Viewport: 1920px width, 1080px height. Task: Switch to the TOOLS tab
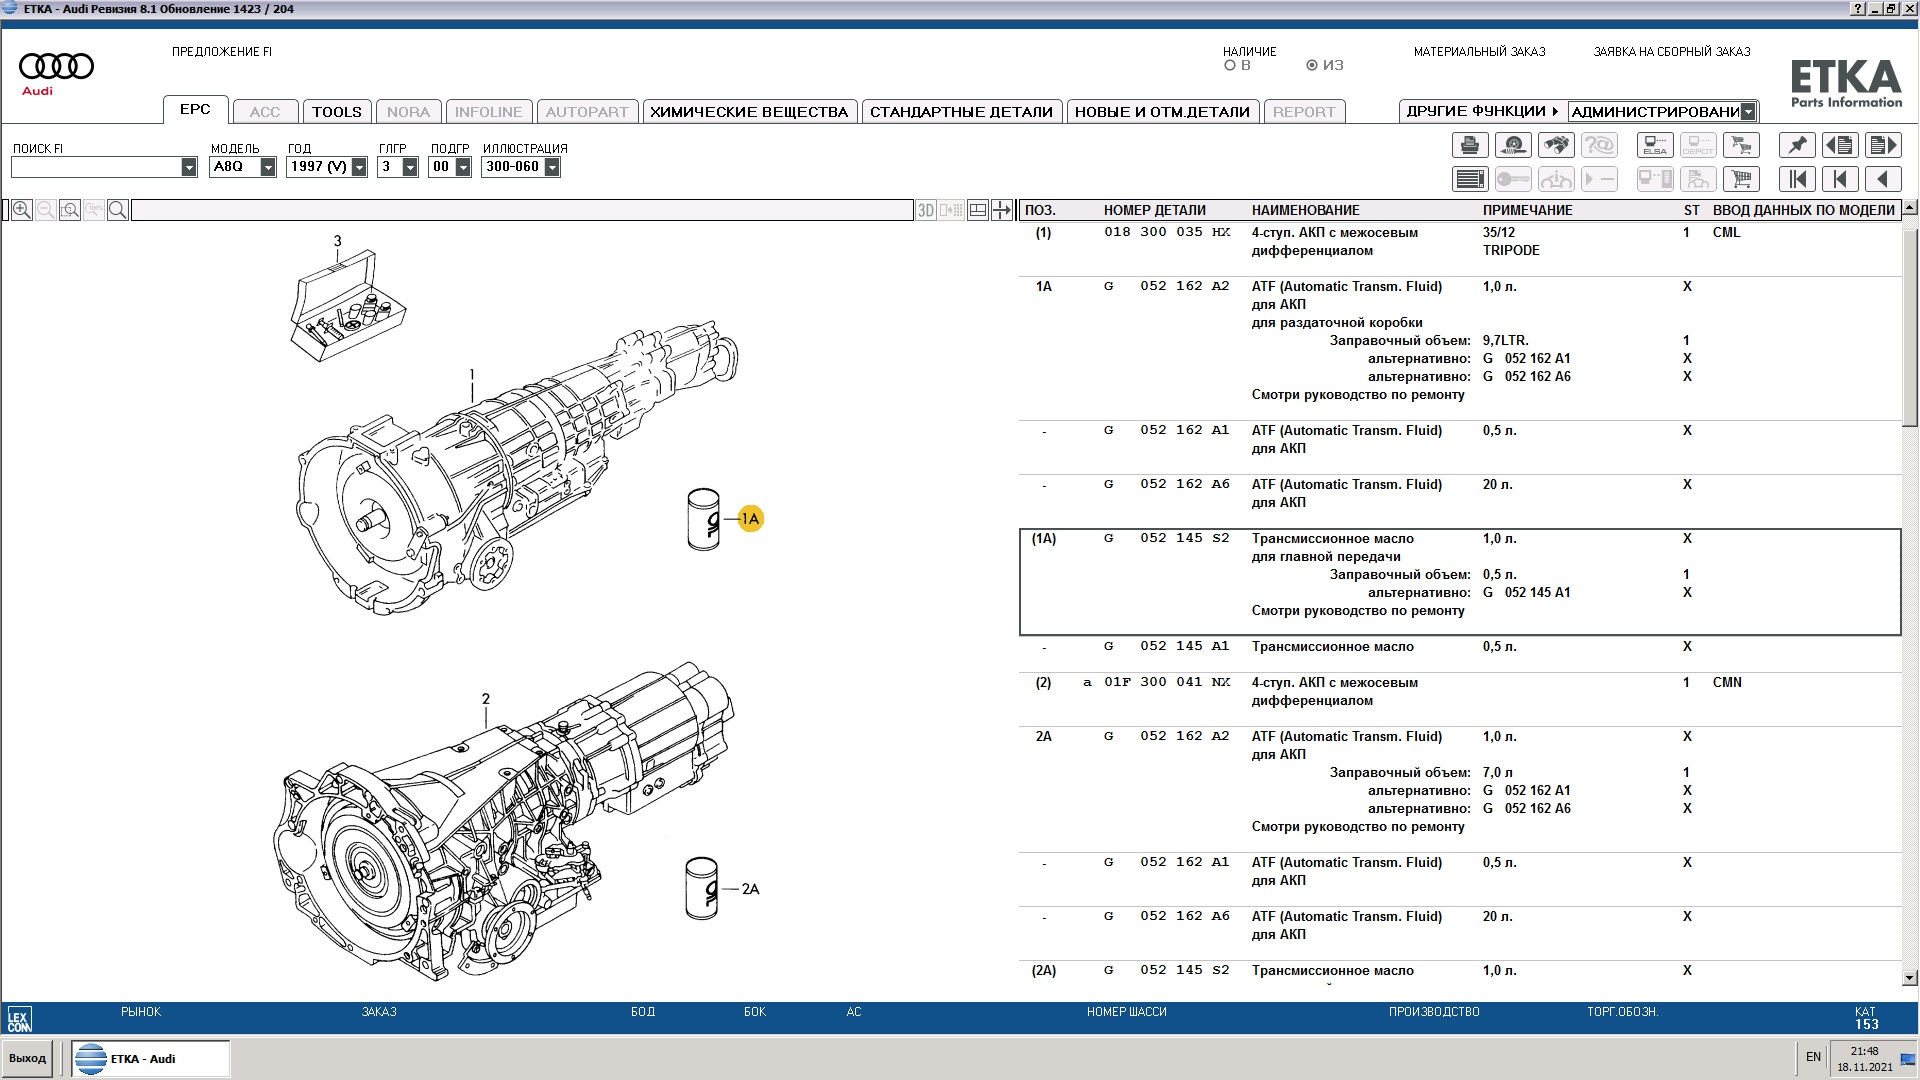[336, 112]
